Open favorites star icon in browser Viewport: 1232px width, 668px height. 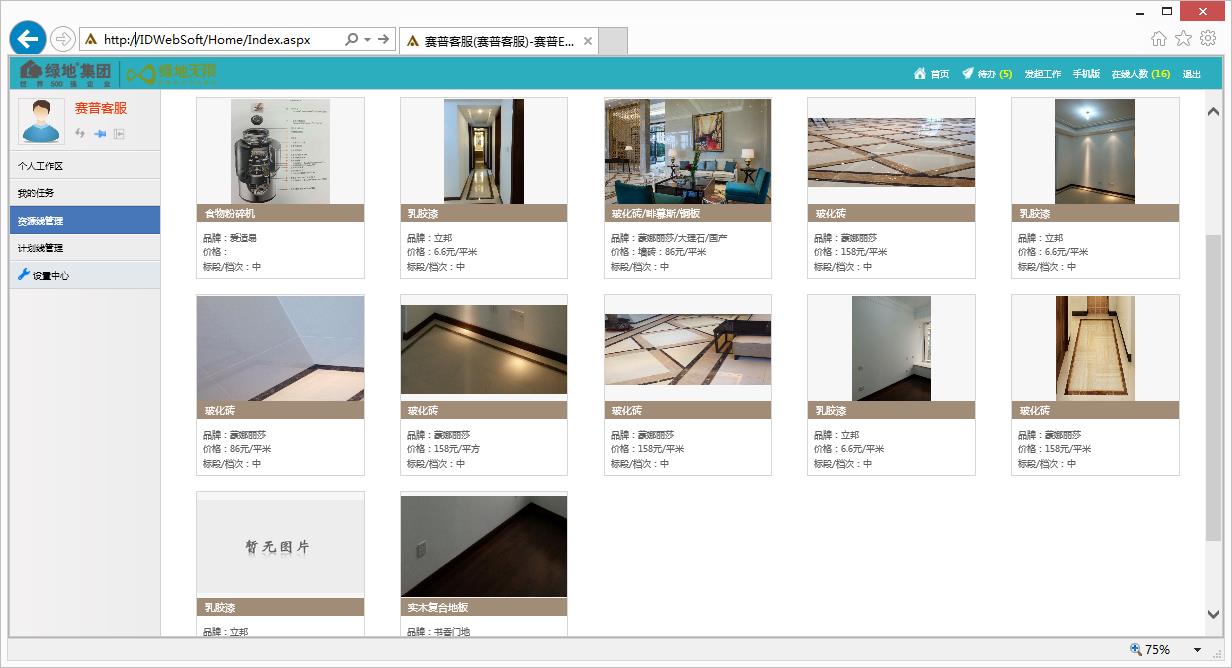tap(1183, 39)
